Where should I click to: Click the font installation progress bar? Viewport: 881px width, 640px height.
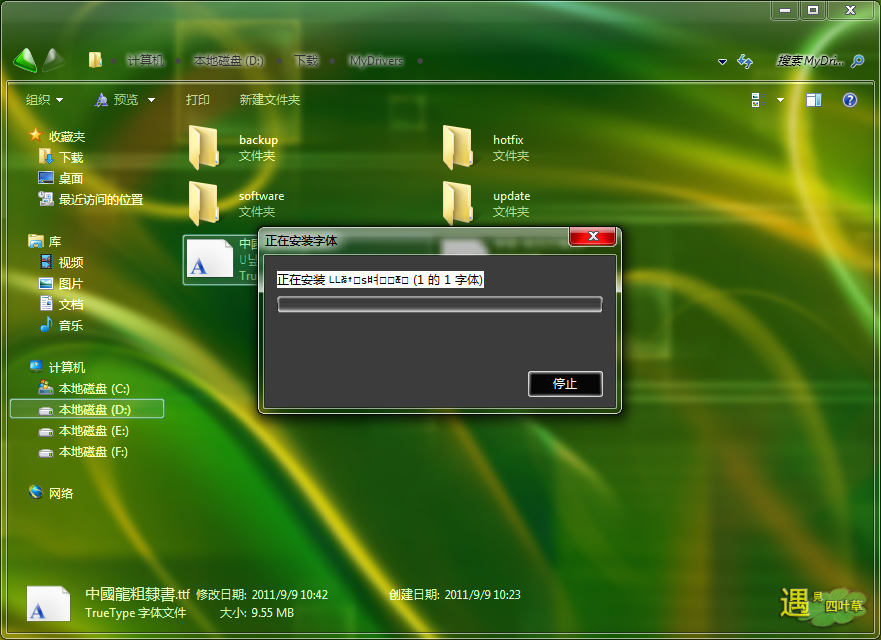pyautogui.click(x=439, y=305)
